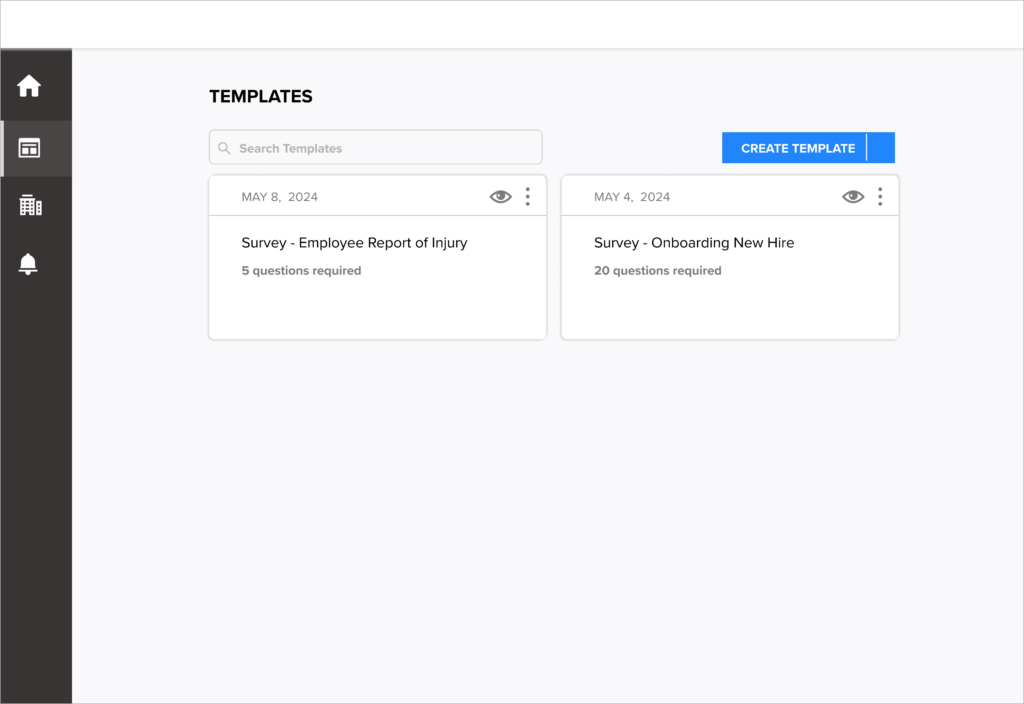Open the options menu for the May 4 template

(x=880, y=196)
